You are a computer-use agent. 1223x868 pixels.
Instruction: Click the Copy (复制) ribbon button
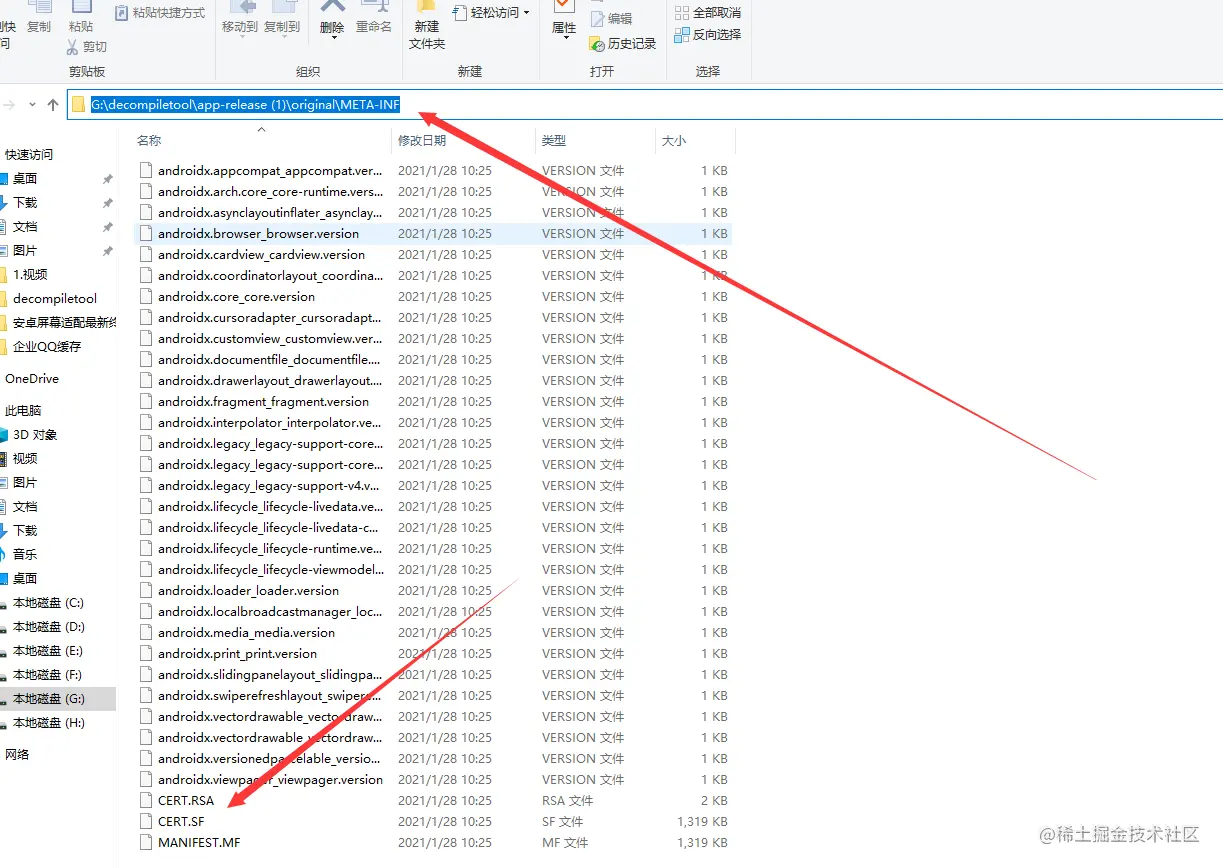39,17
